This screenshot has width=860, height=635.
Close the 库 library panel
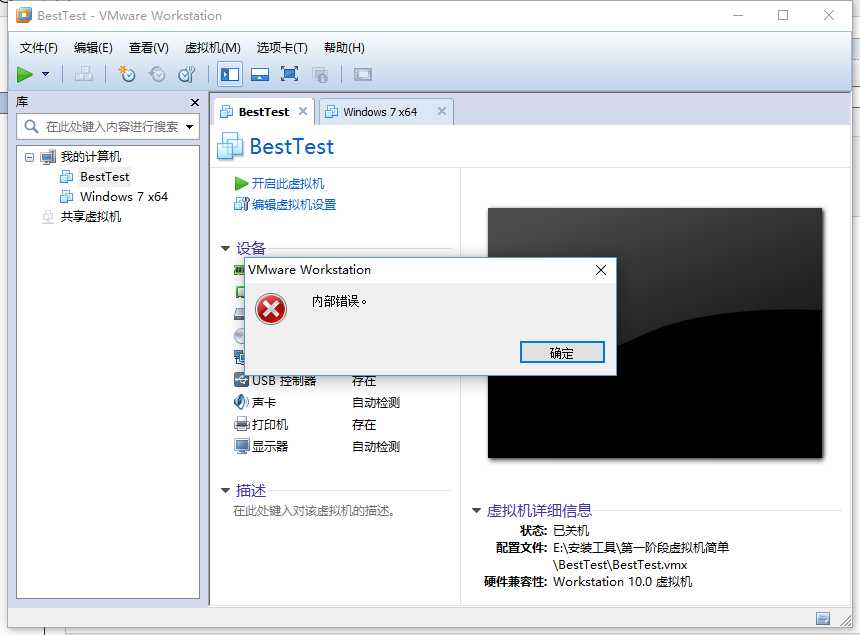point(195,103)
